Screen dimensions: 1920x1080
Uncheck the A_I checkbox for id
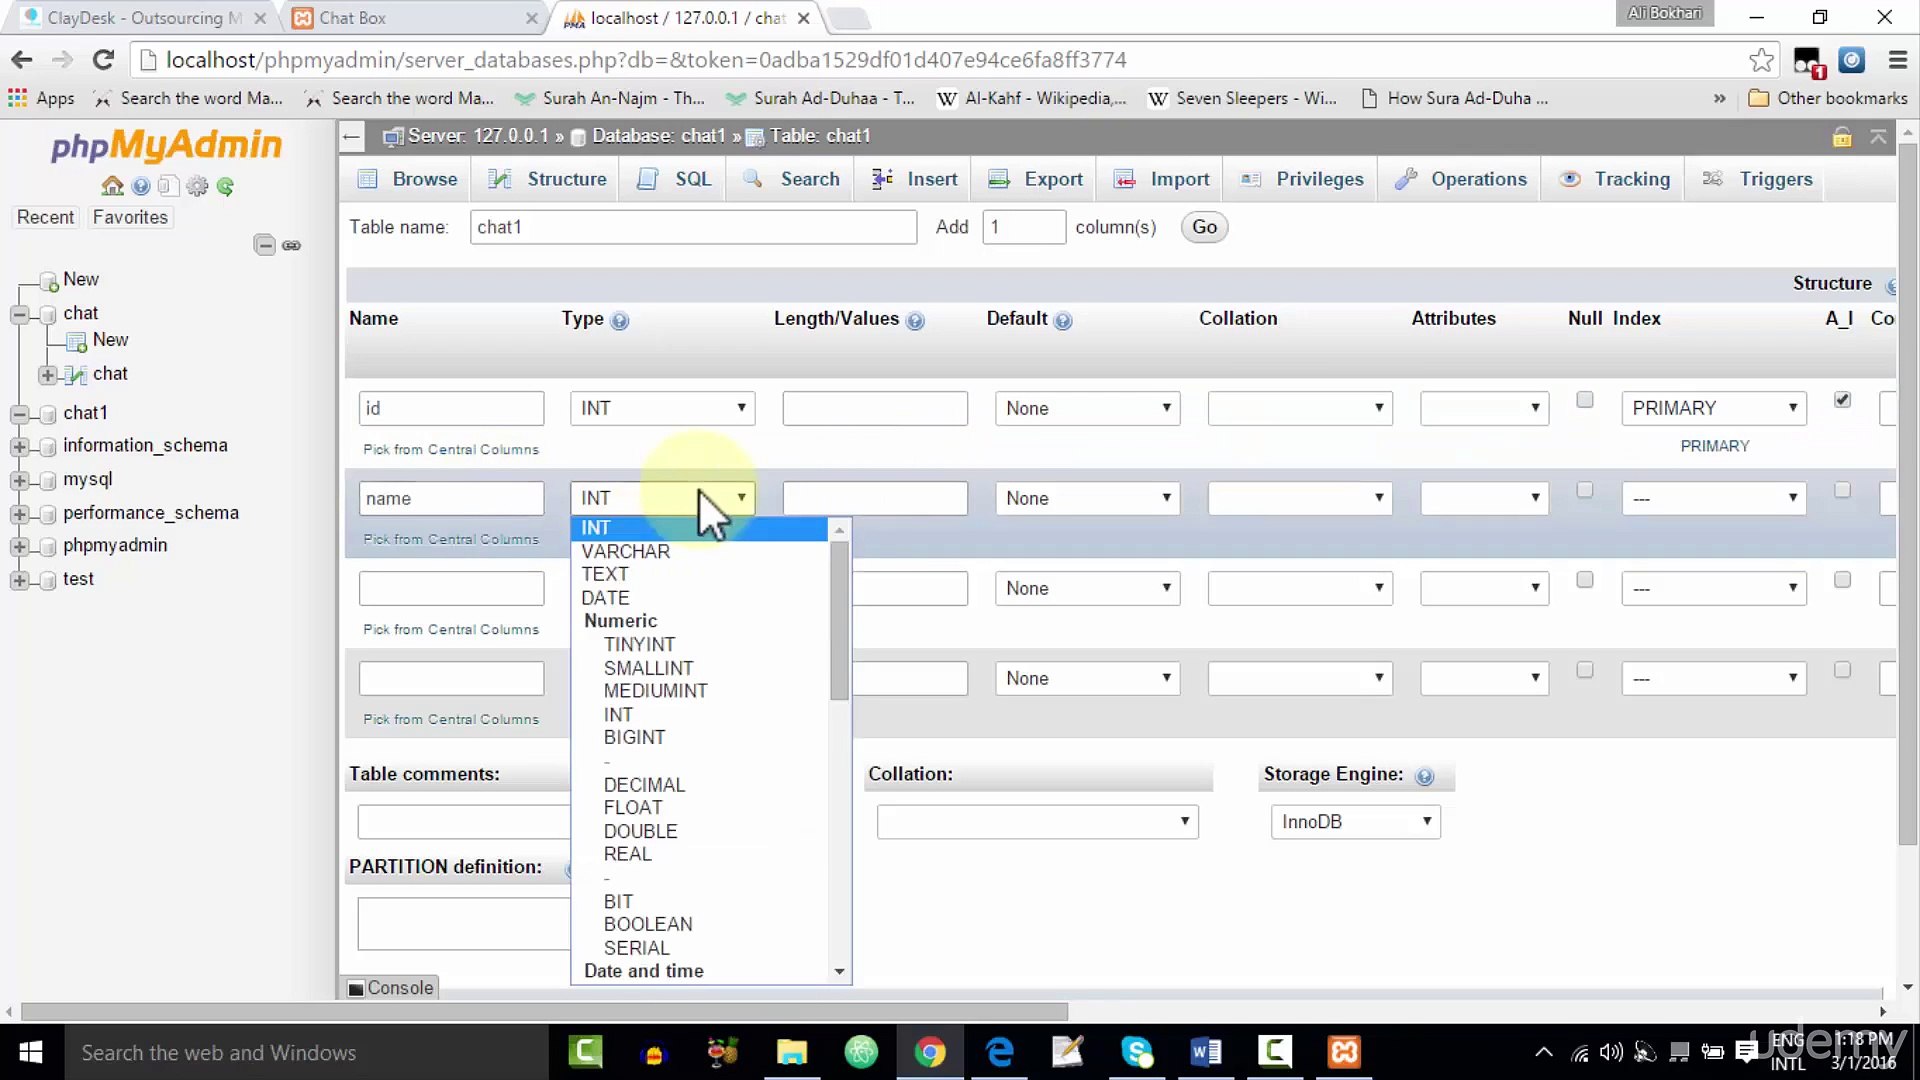[1842, 400]
